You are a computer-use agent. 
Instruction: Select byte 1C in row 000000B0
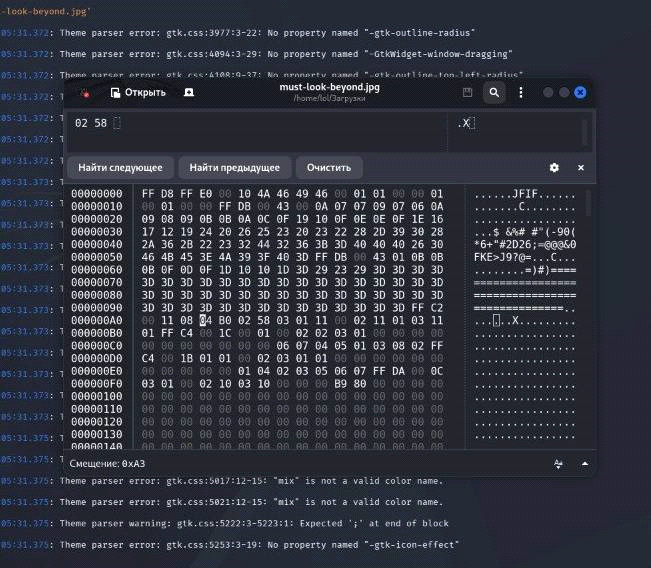tap(225, 333)
